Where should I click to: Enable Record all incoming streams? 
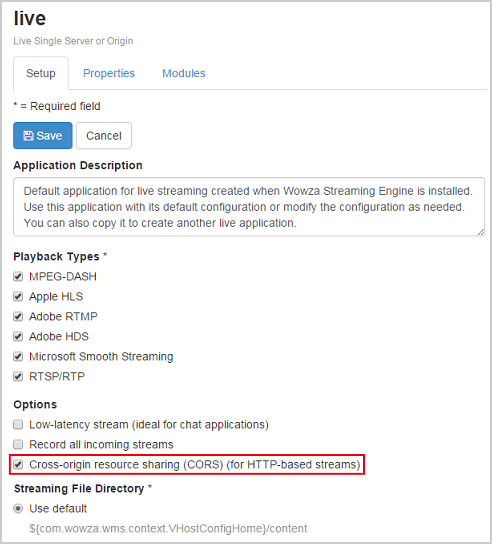[18, 444]
